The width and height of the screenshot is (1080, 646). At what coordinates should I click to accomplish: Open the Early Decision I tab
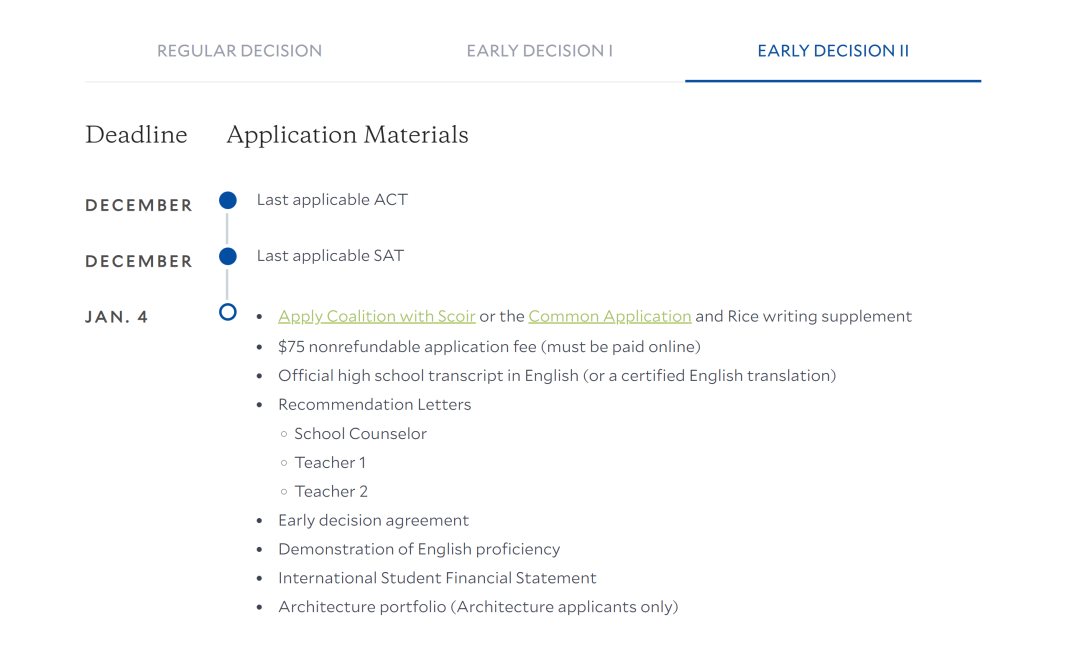[539, 51]
